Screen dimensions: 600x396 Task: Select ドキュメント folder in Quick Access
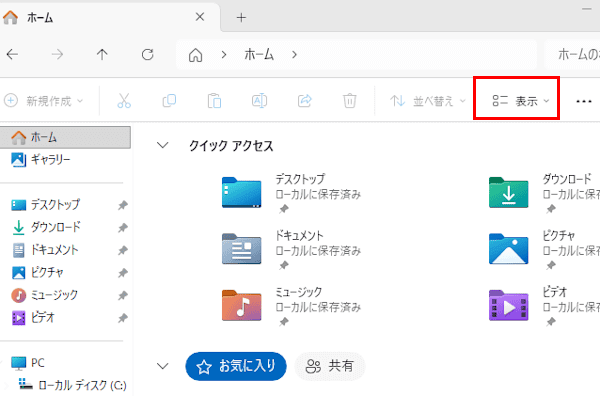coord(292,249)
